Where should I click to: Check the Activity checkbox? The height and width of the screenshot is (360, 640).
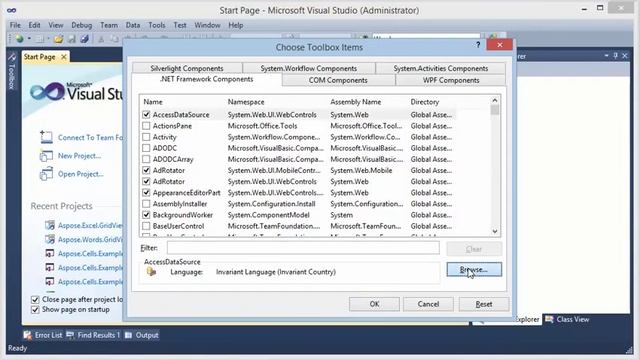[146, 137]
